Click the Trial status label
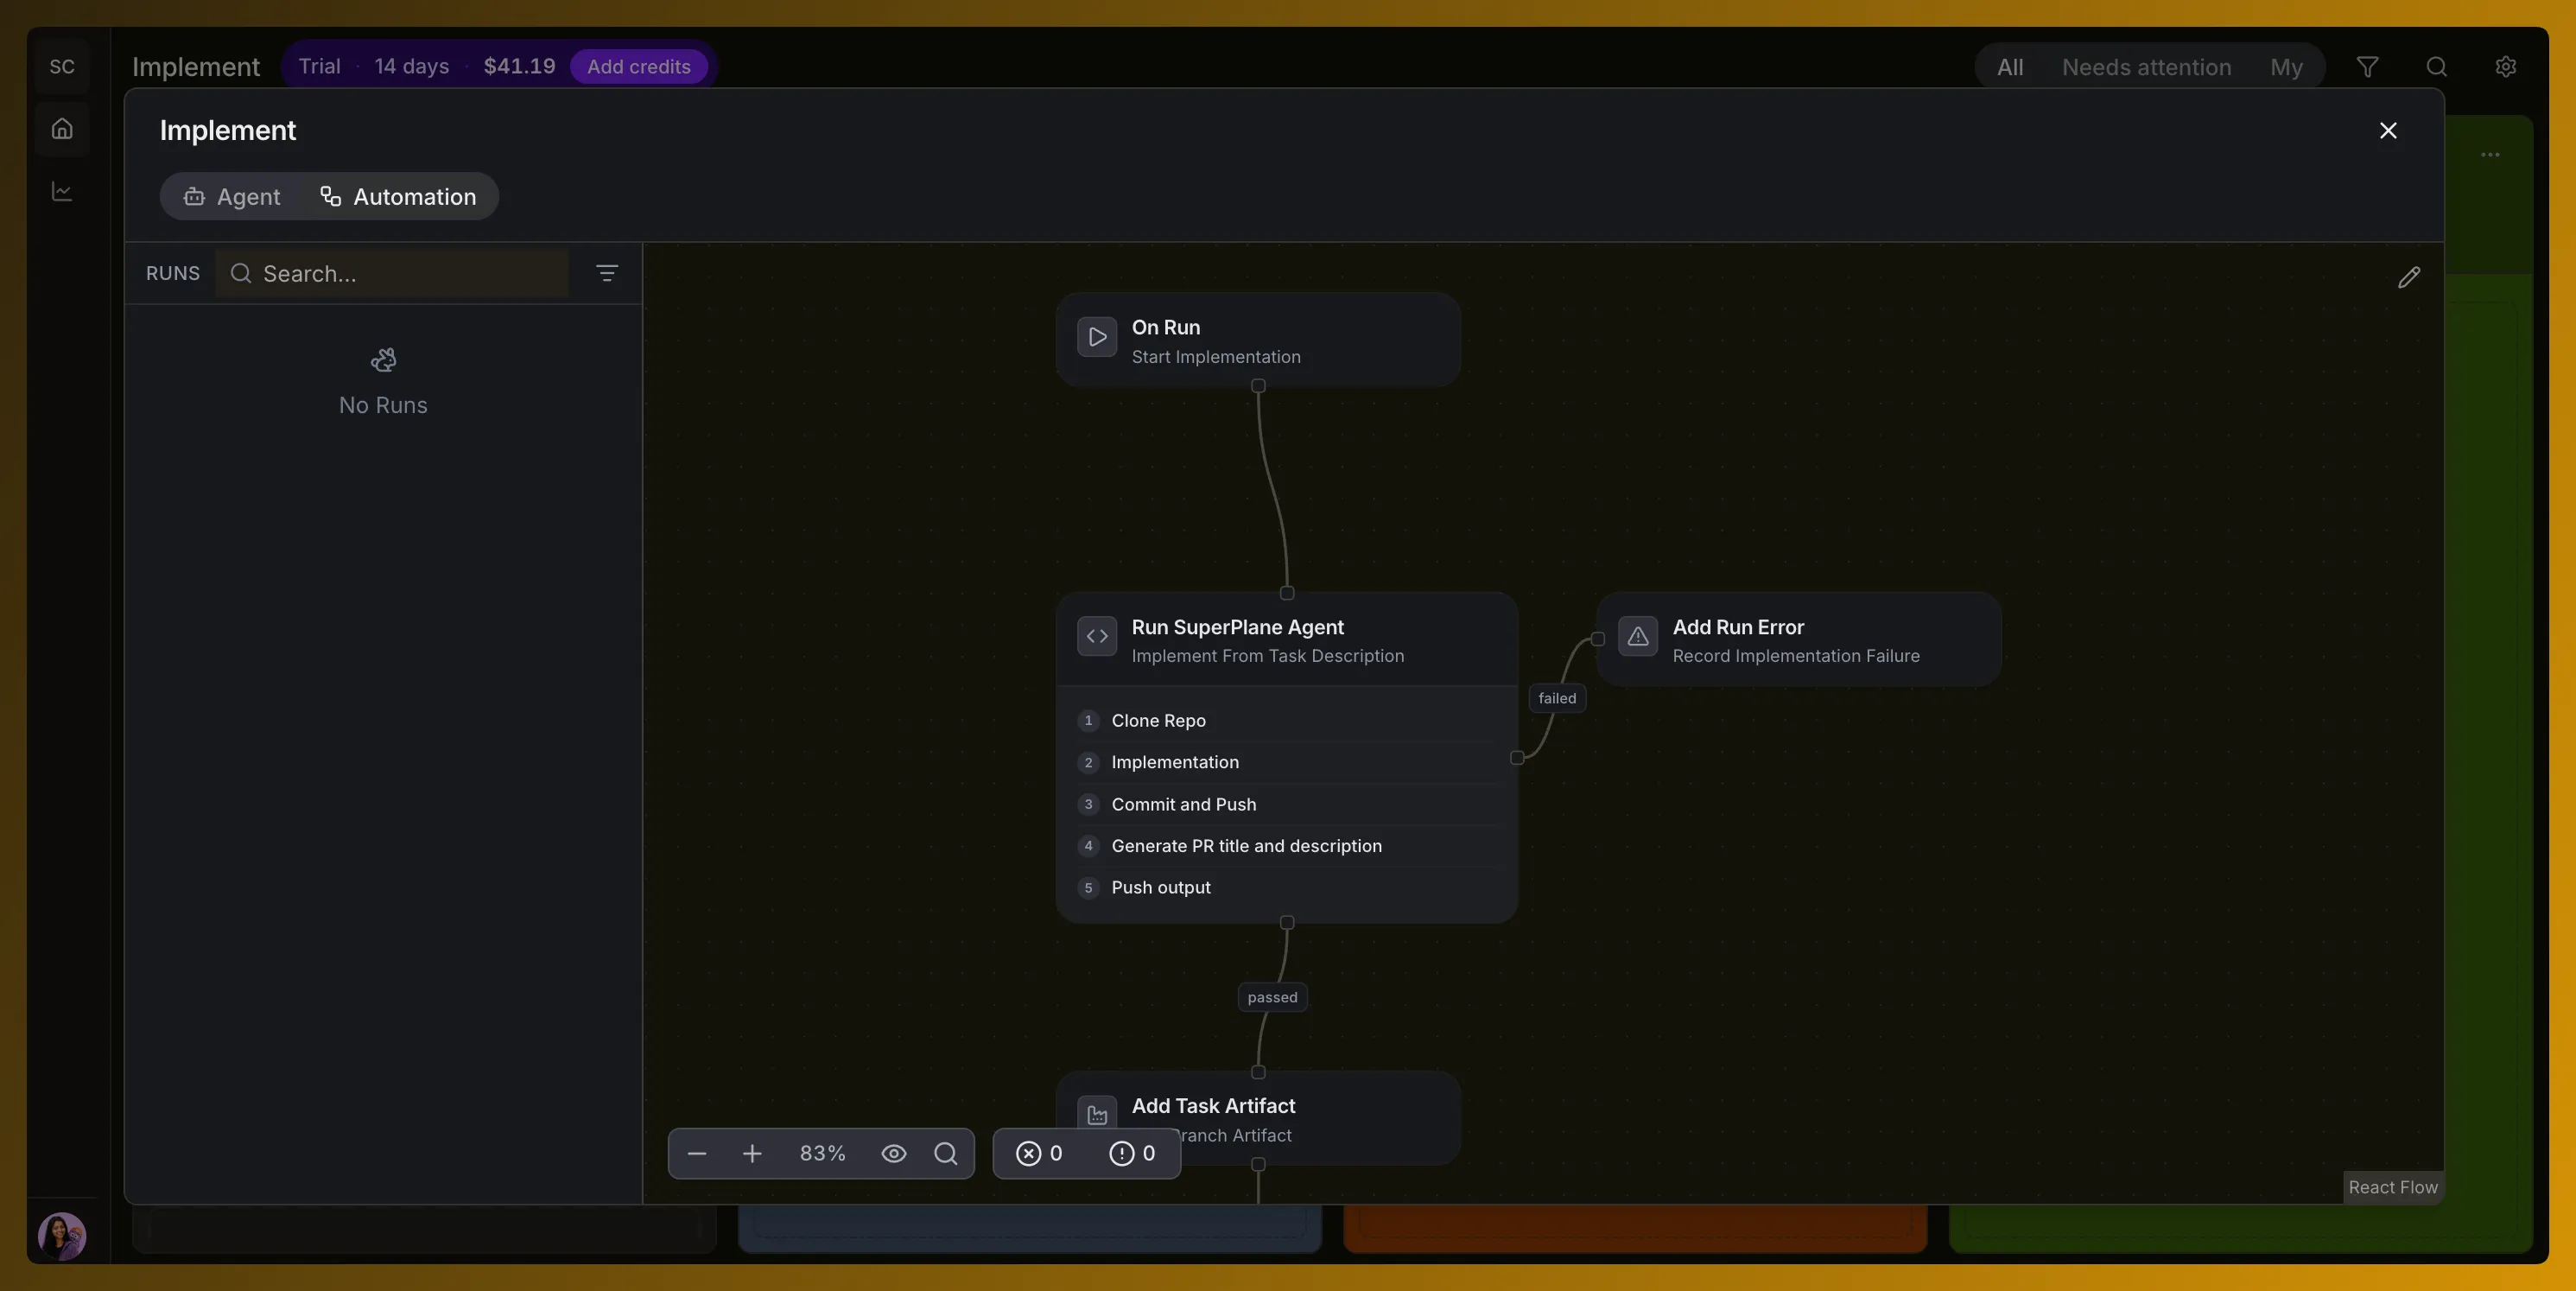This screenshot has width=2576, height=1291. click(319, 66)
